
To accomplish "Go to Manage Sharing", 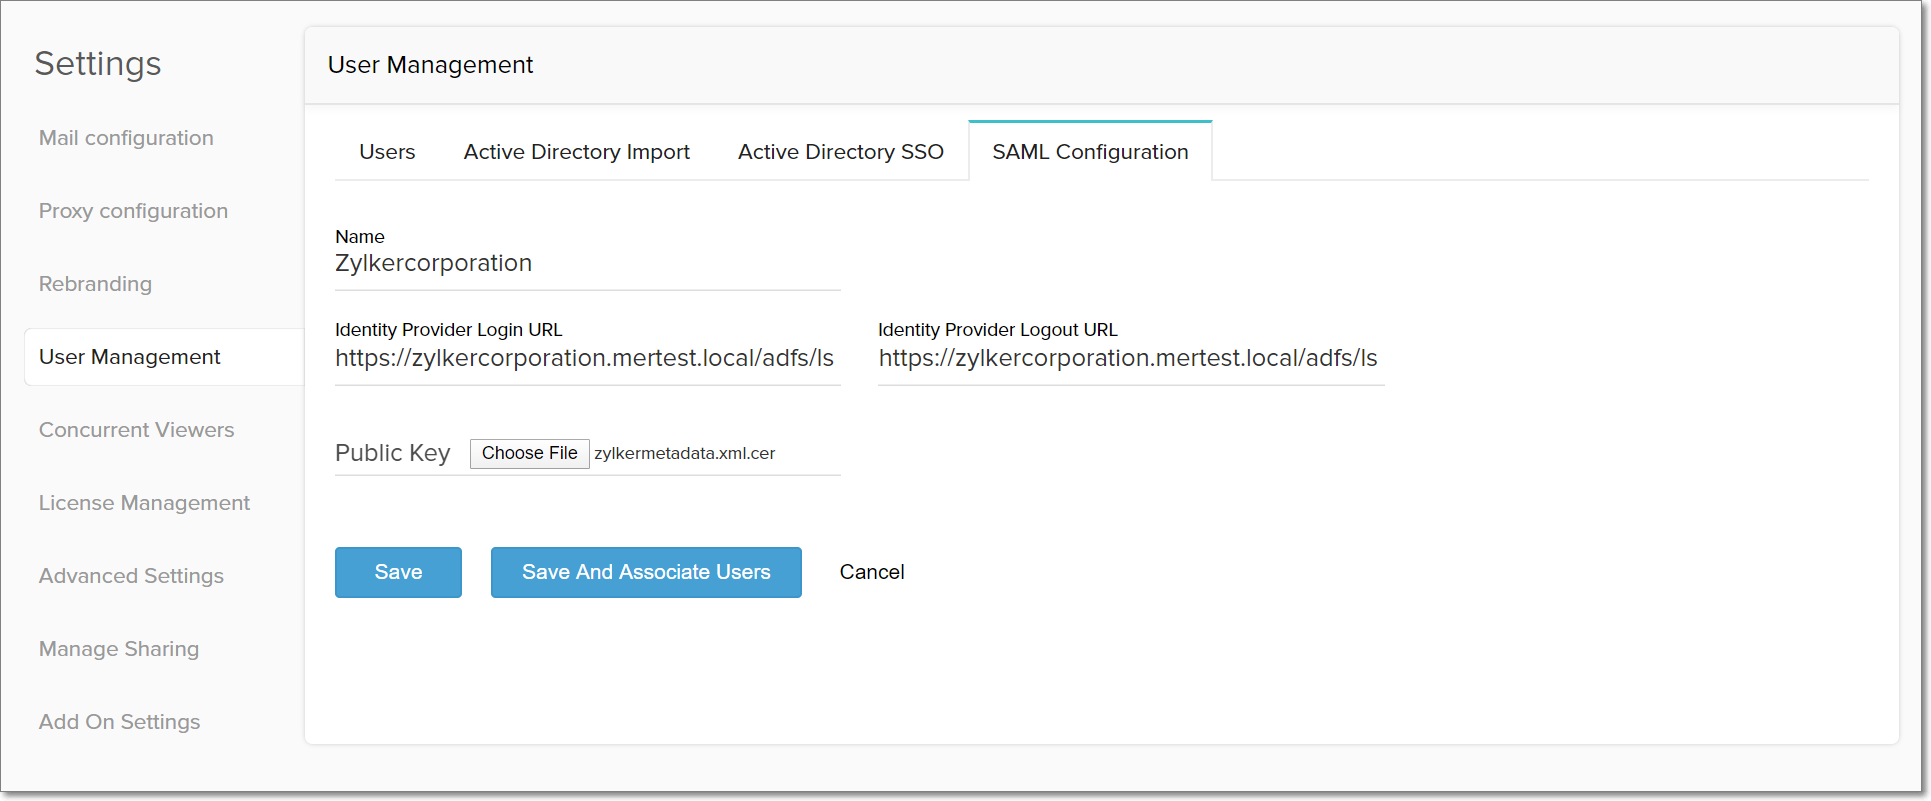I will [x=119, y=649].
